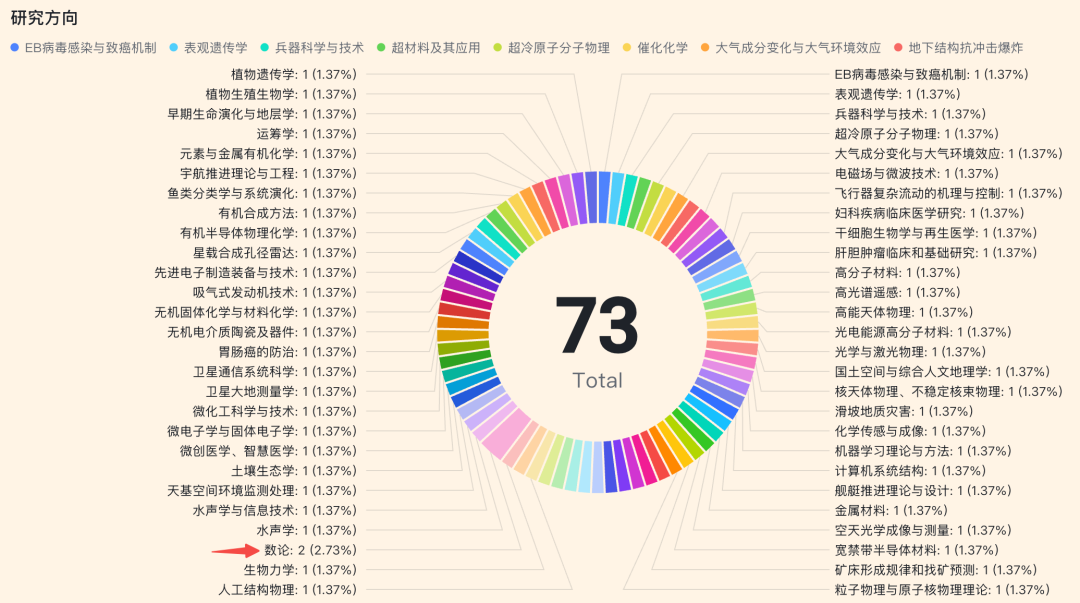Click the 研究方向 chart title
1080x603 pixels.
point(45,17)
